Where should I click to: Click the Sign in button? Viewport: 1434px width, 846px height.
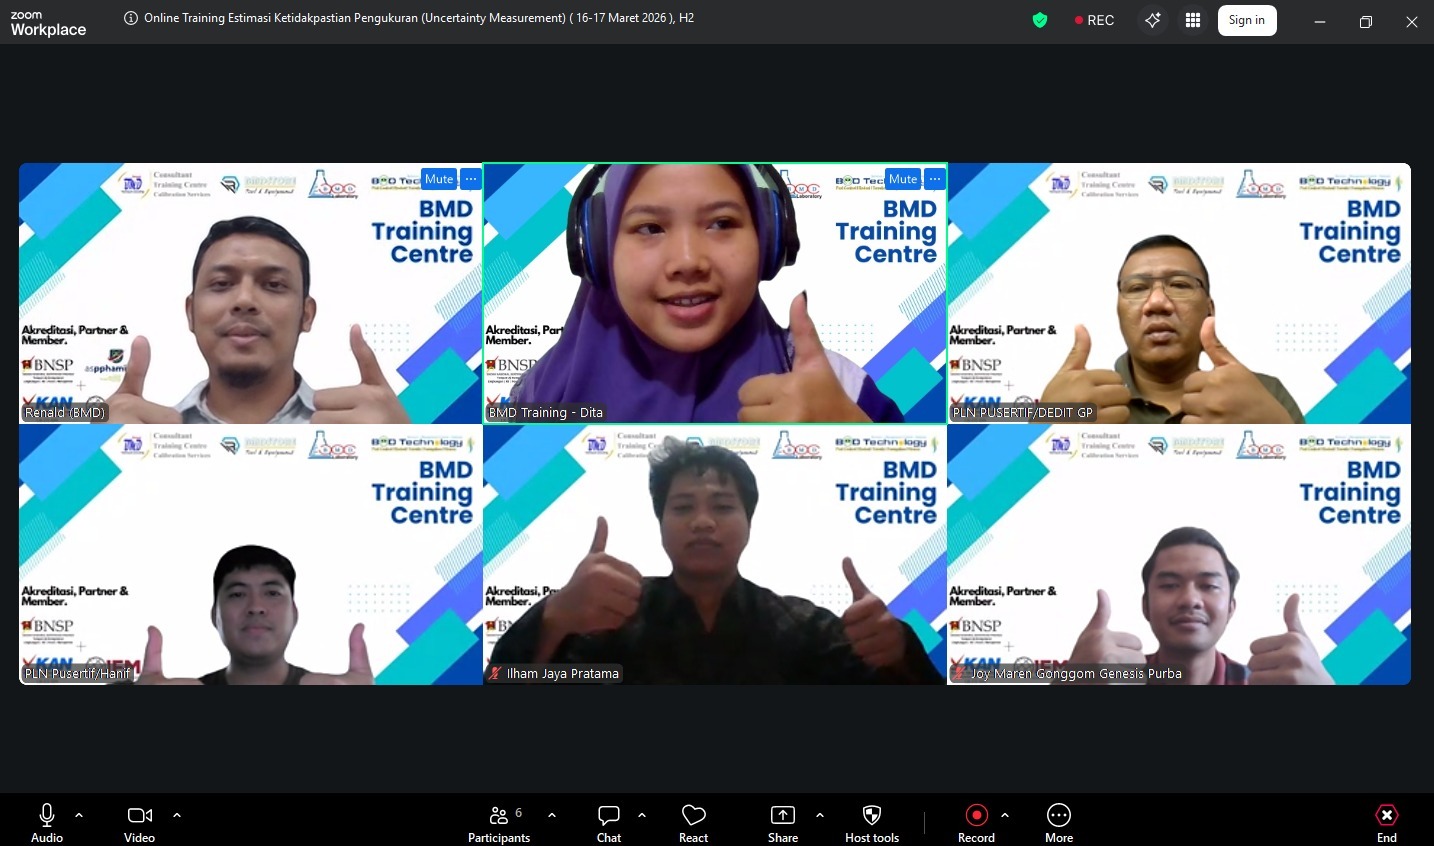[1247, 20]
